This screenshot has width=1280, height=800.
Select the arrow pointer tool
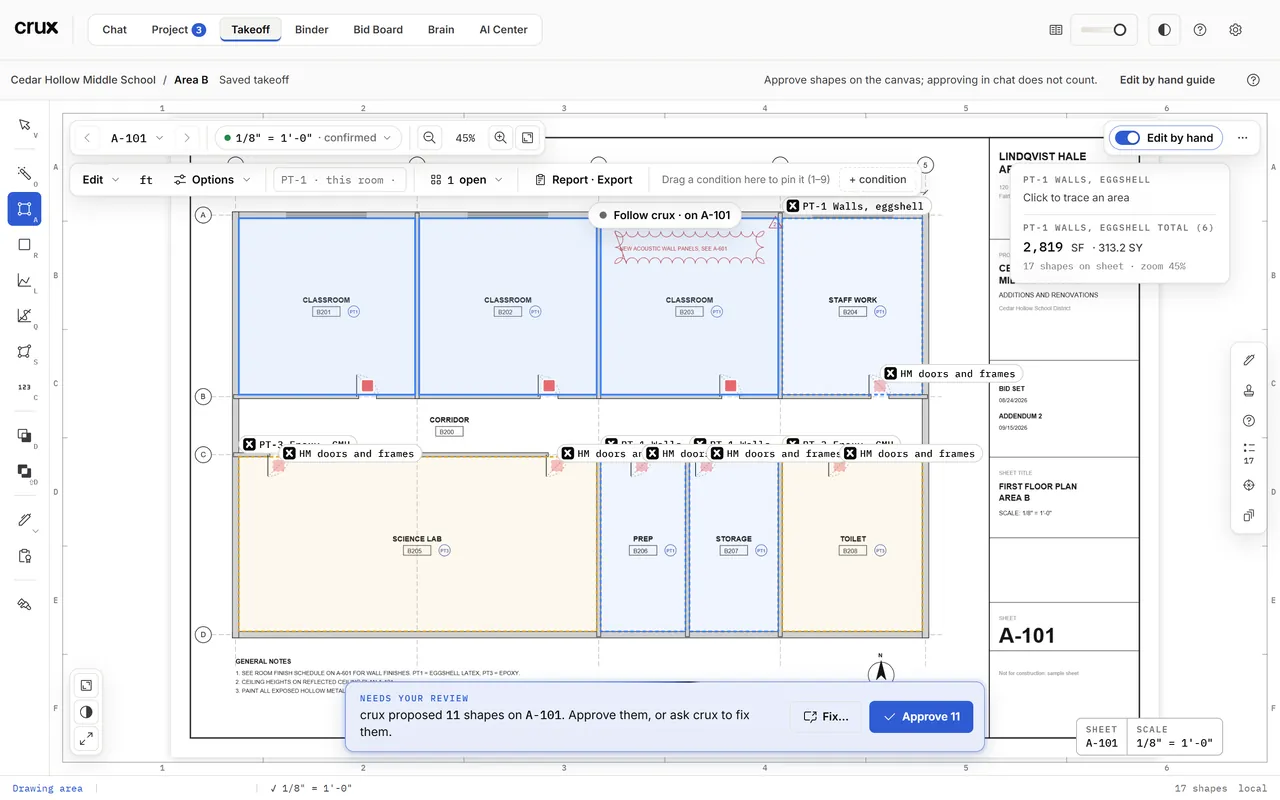click(24, 126)
